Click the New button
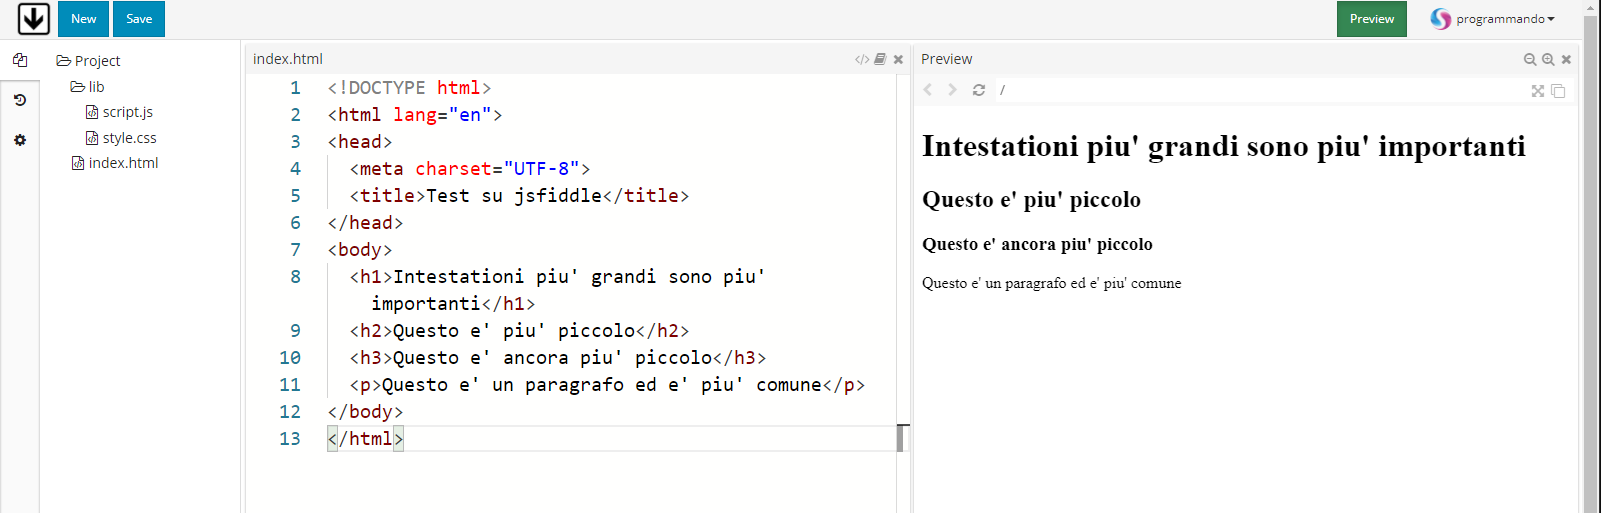The width and height of the screenshot is (1601, 513). 84,19
